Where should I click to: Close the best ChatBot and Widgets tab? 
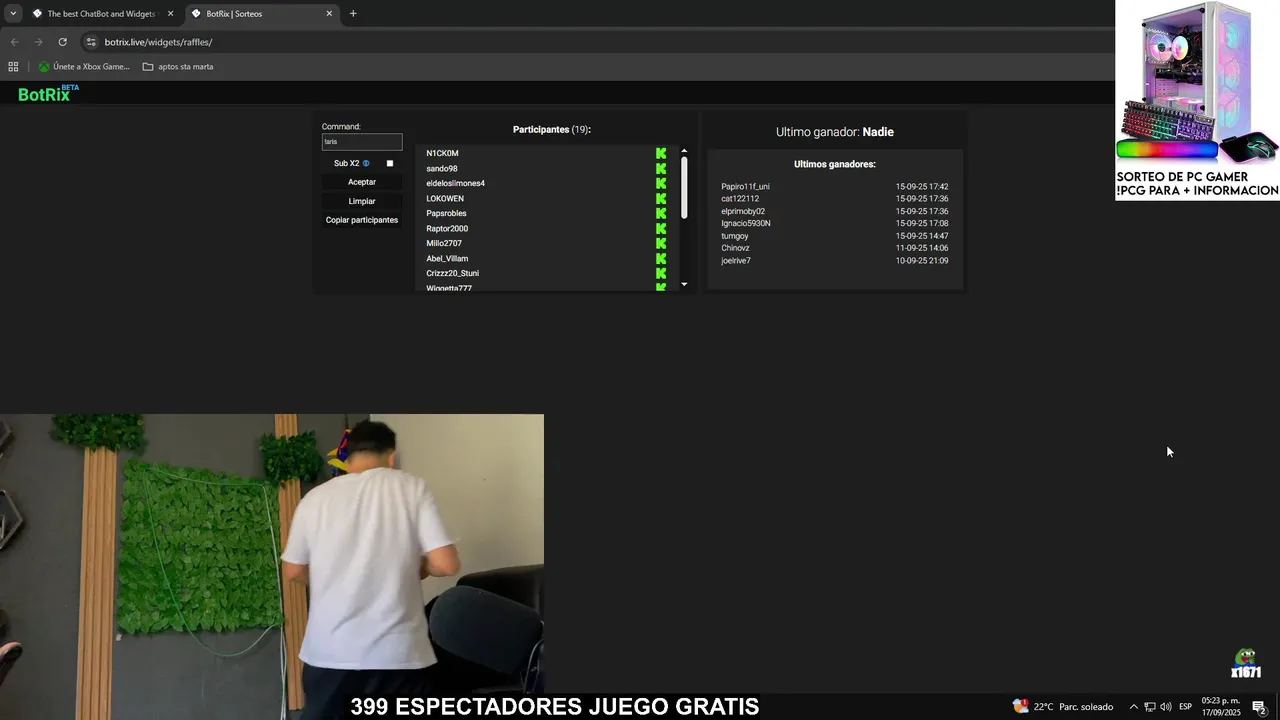click(170, 14)
